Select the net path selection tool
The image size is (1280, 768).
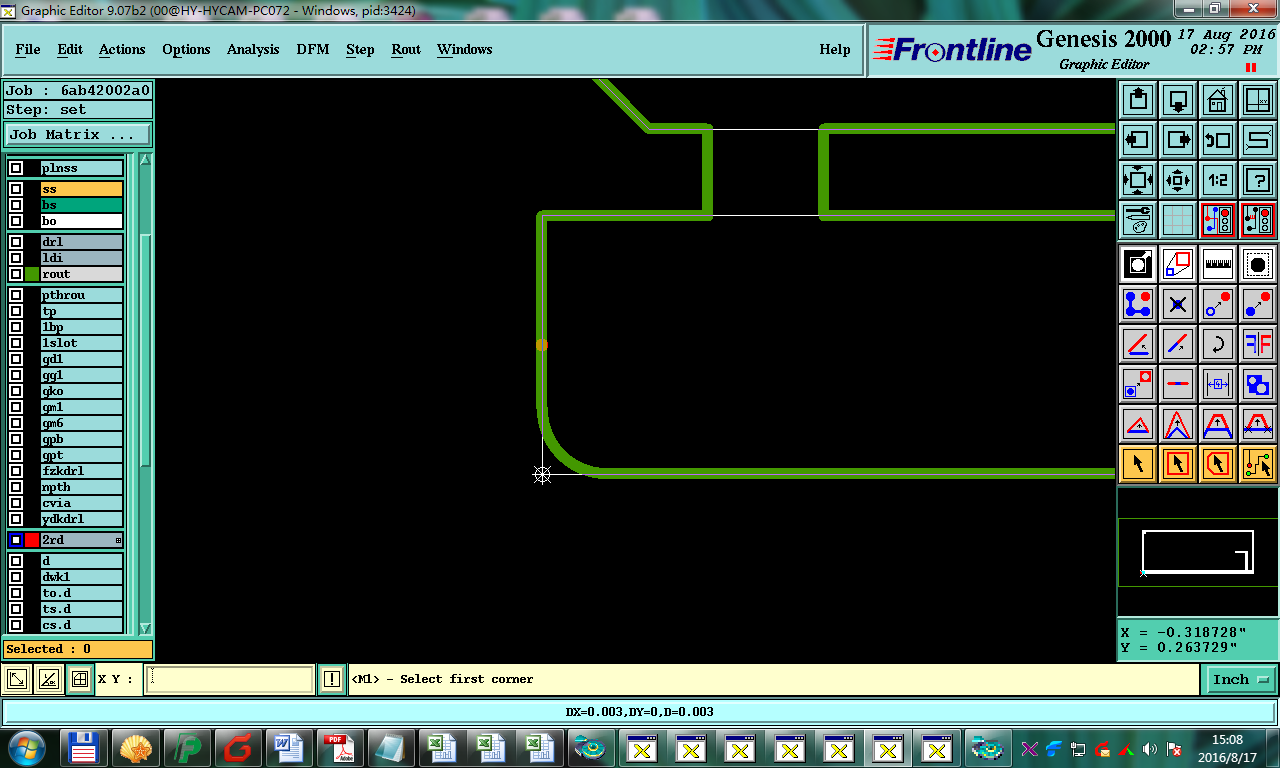pyautogui.click(x=1258, y=464)
